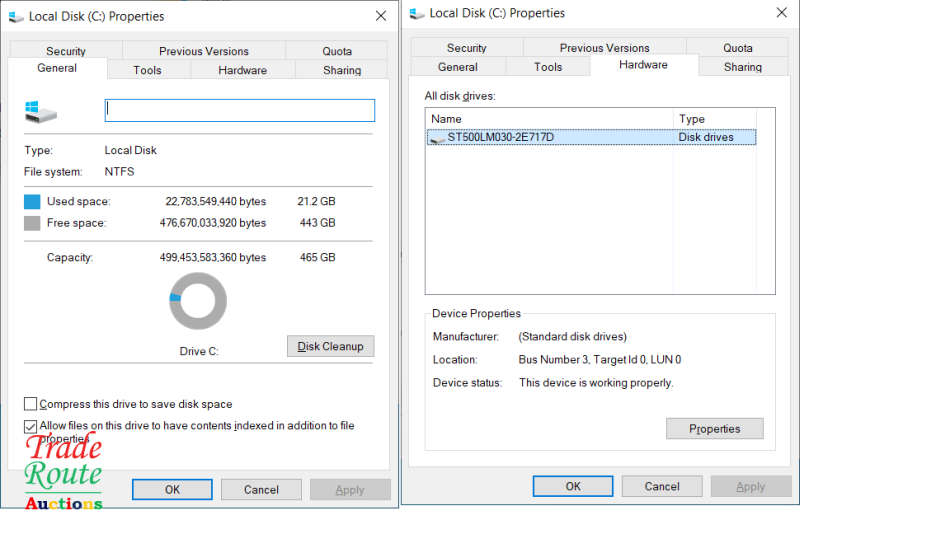Click the Name column header
The image size is (950, 534).
550,119
